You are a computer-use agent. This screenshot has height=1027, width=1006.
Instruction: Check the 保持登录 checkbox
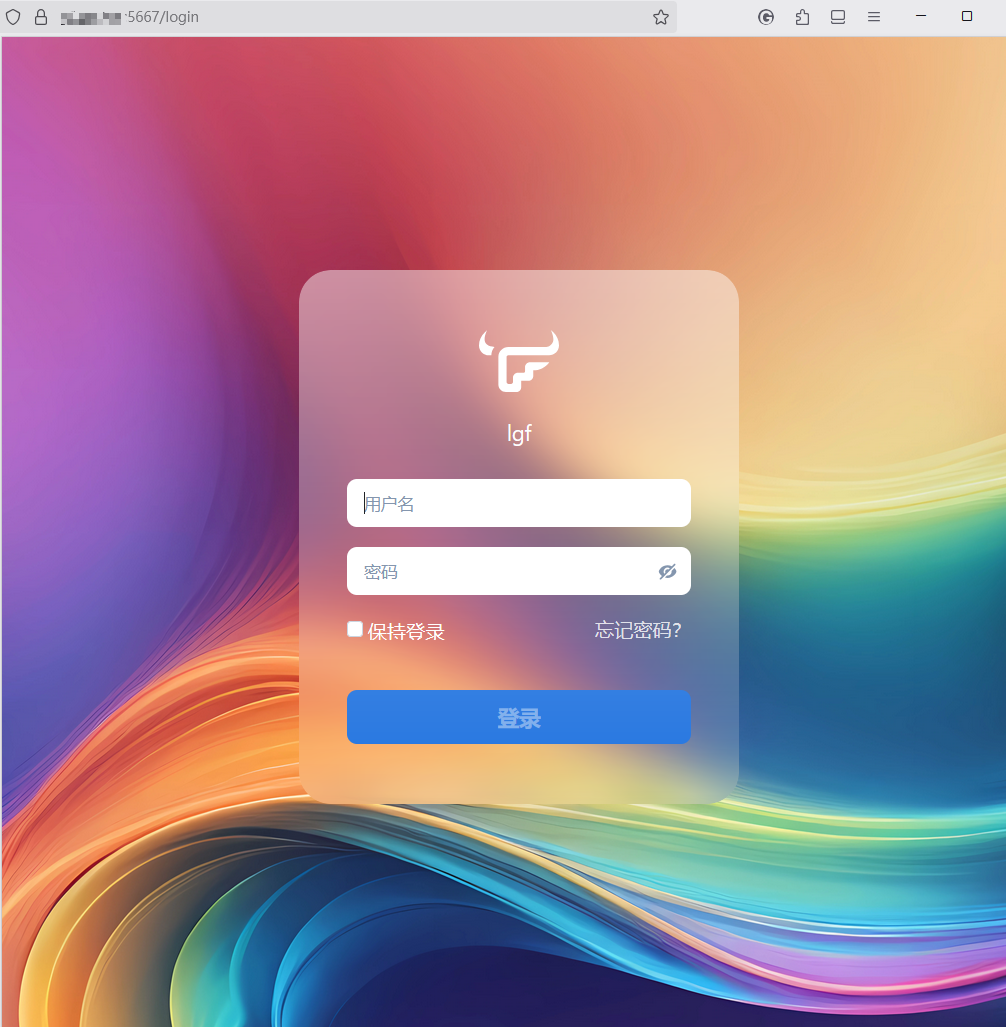(x=355, y=629)
